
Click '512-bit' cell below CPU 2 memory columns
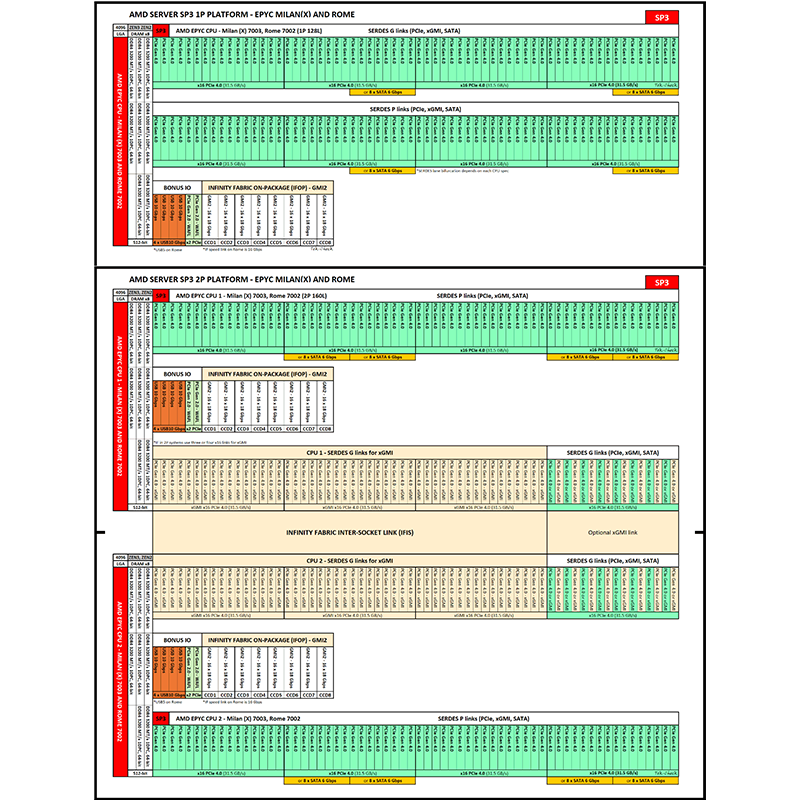click(x=139, y=773)
